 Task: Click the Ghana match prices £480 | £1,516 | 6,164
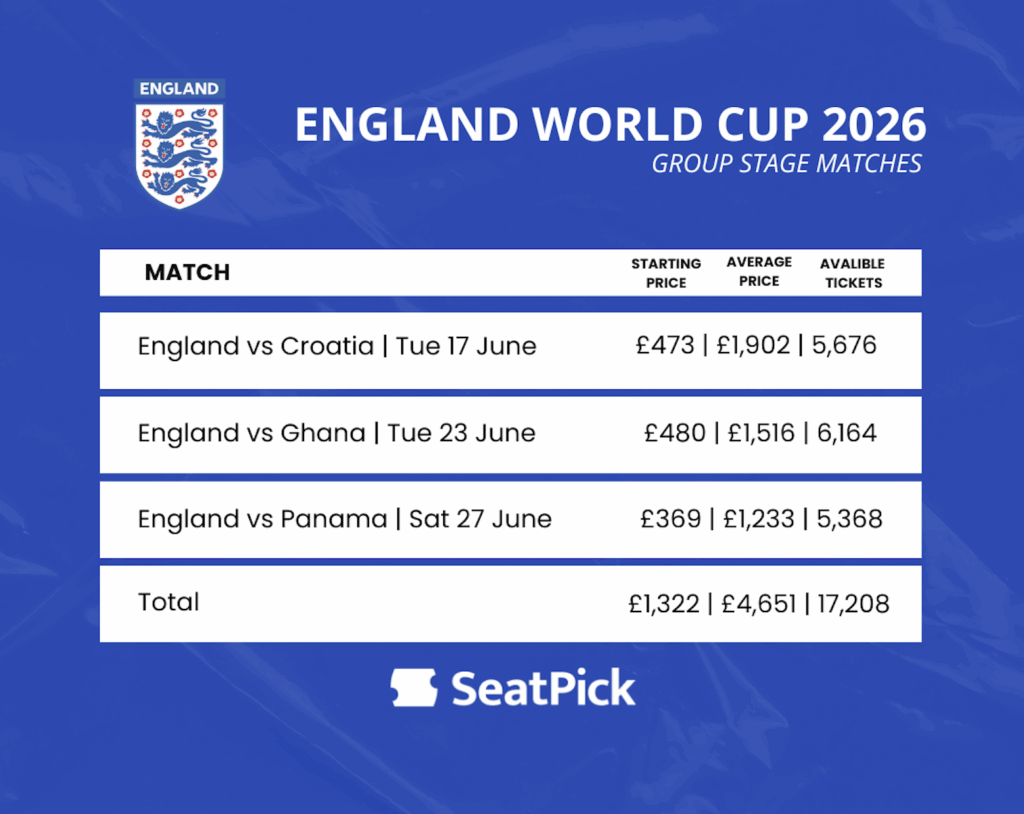pyautogui.click(x=760, y=433)
